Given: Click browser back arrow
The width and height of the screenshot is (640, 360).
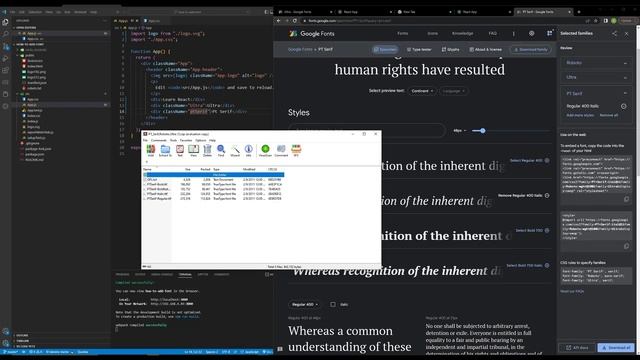Looking at the screenshot, I should point(279,20).
